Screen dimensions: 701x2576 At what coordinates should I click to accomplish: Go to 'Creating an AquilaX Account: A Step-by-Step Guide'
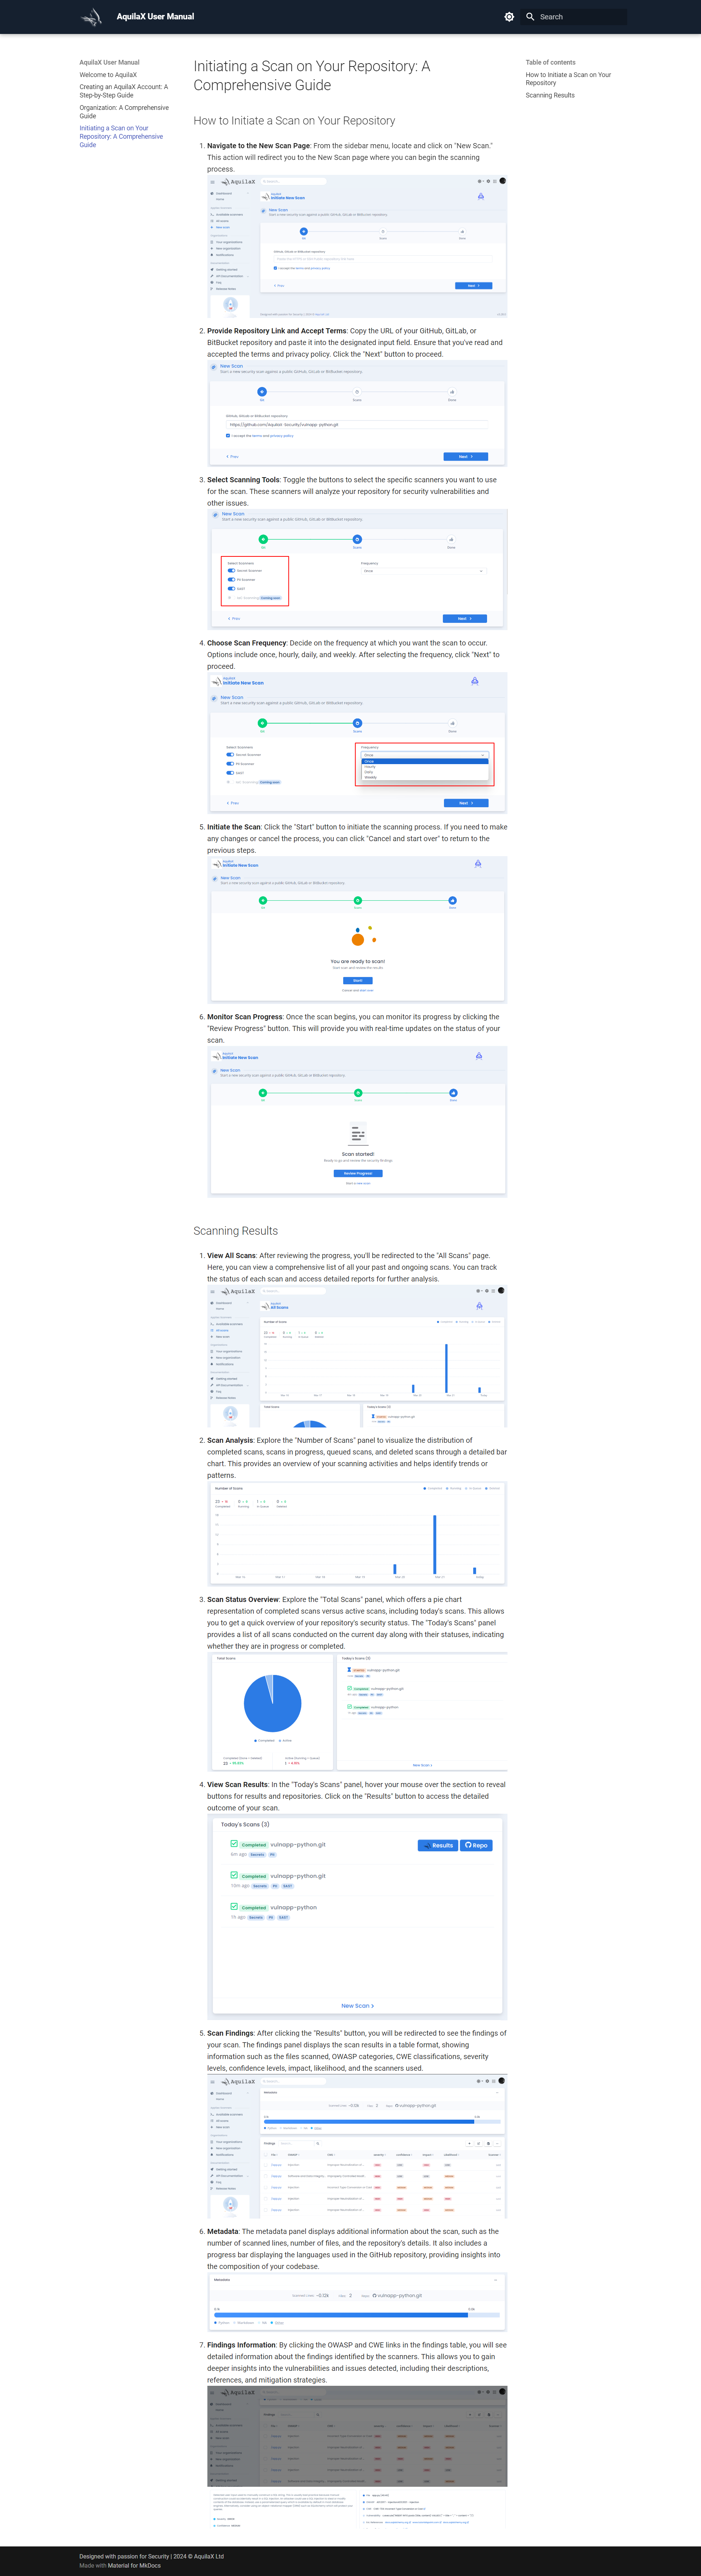click(124, 91)
